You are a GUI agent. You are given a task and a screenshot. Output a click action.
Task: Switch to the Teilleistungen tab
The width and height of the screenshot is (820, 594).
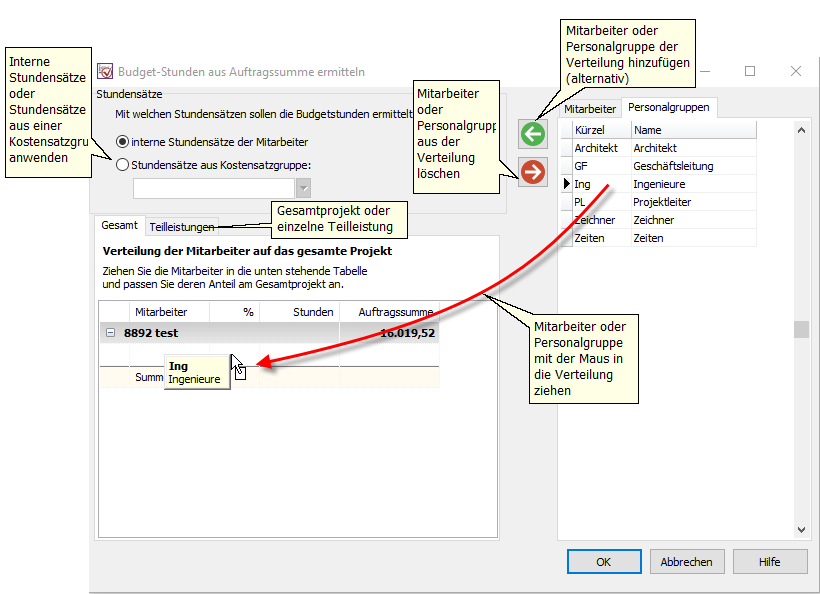point(182,227)
